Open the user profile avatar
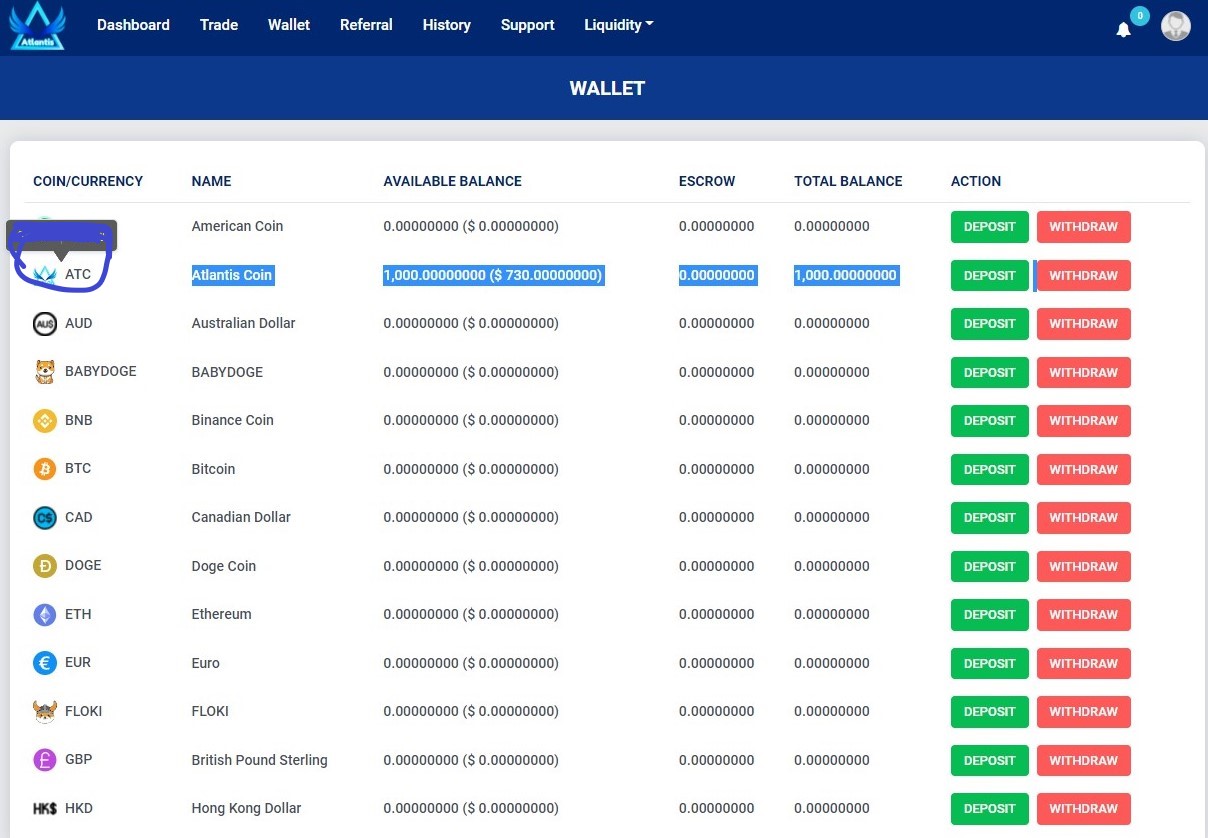 (x=1176, y=26)
